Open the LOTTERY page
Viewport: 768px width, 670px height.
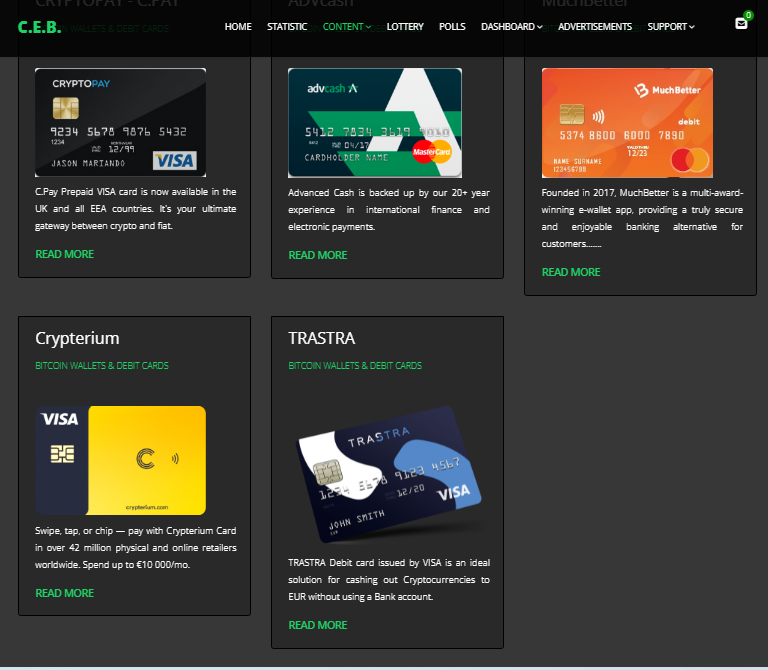(405, 27)
